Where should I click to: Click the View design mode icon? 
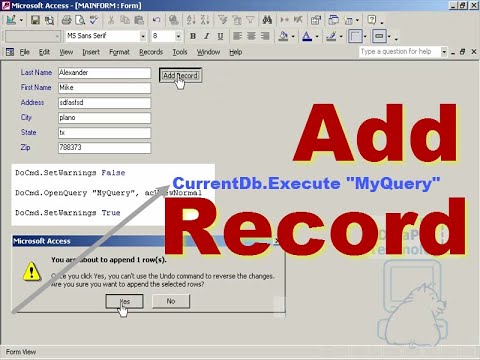click(x=11, y=20)
